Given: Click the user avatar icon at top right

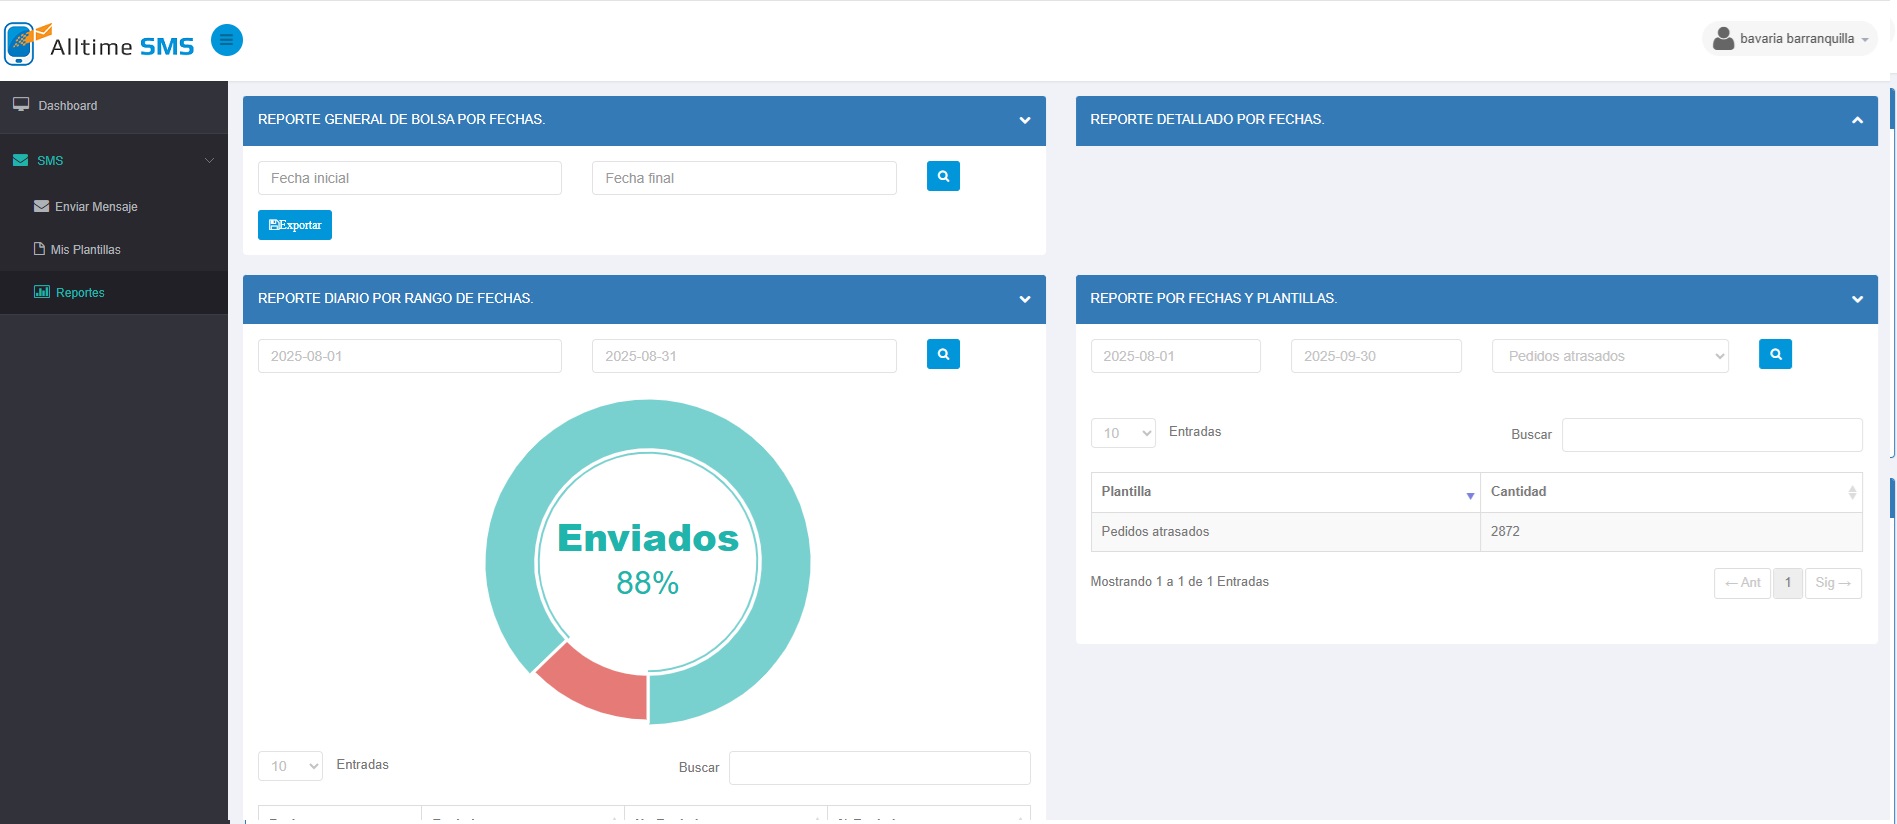Looking at the screenshot, I should point(1723,39).
